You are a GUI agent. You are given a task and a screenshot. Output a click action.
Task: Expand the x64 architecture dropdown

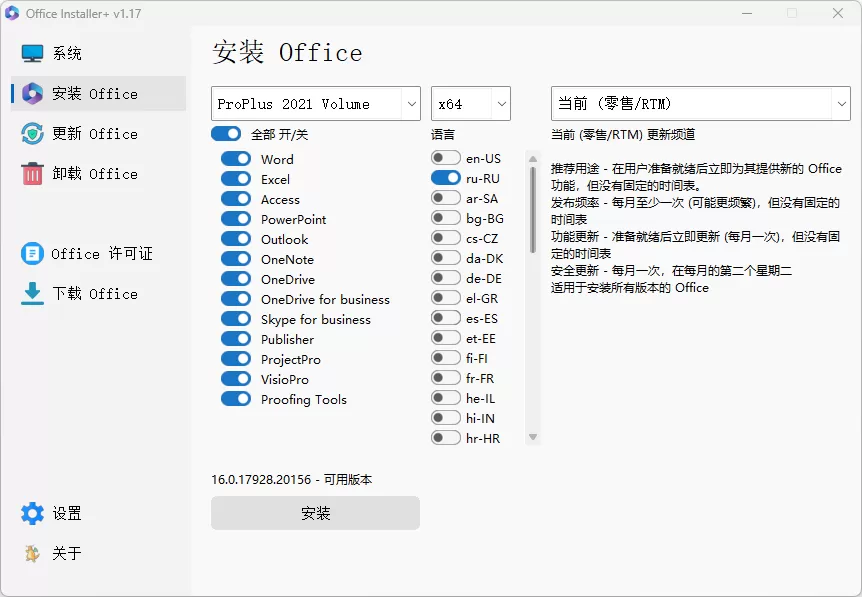point(470,103)
